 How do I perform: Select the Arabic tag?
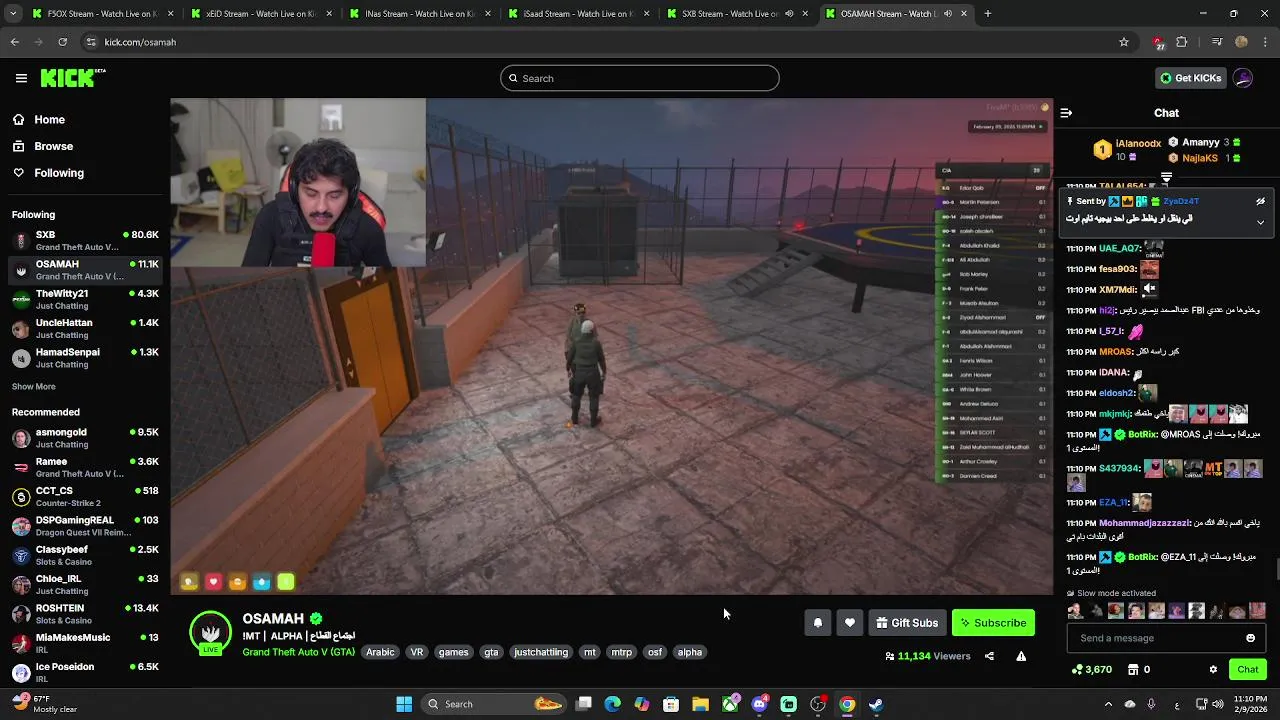pos(380,652)
